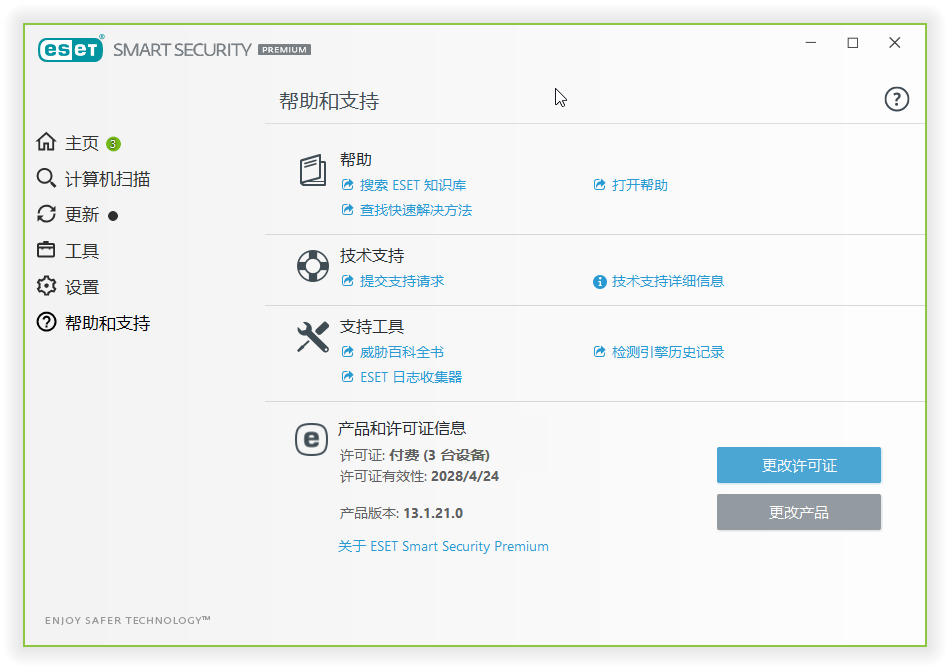Click the 'e' 产品和许可证信息 icon
Viewport: 950px width, 670px height.
click(312, 440)
